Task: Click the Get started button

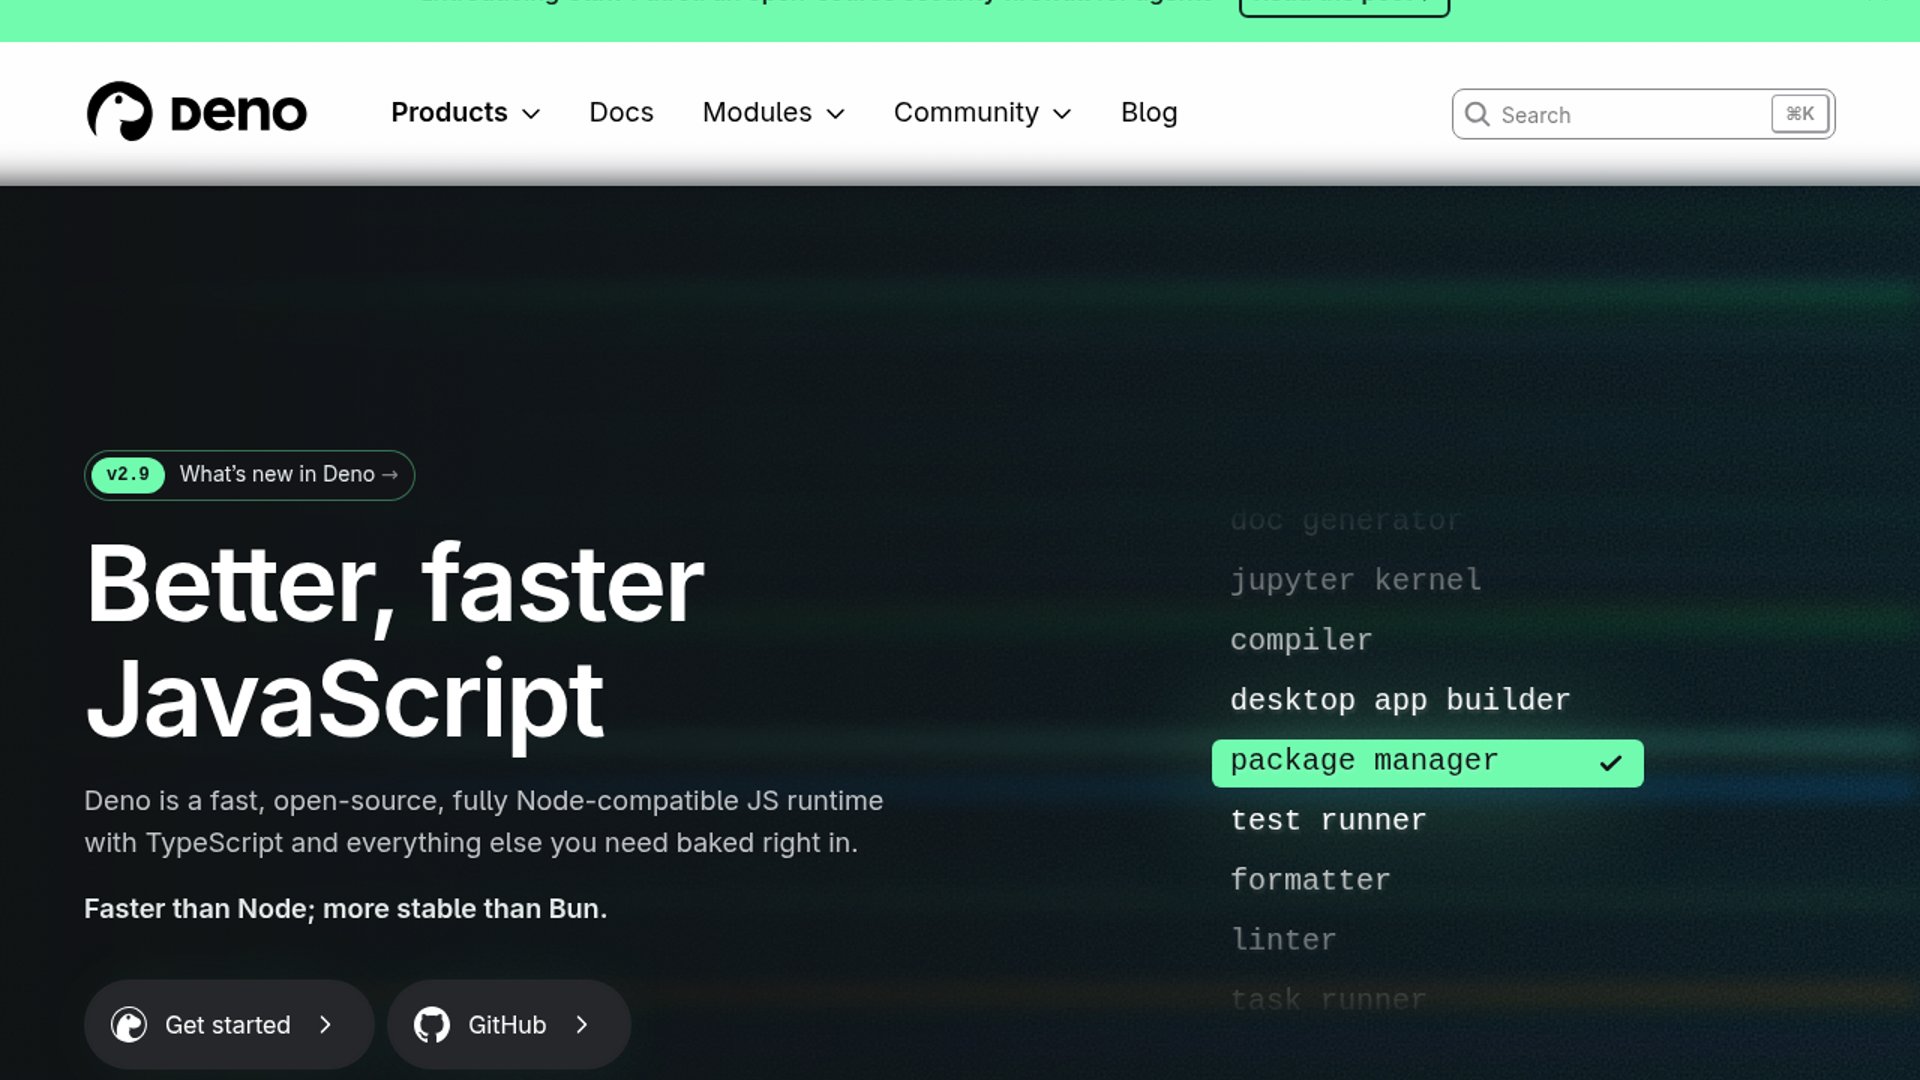Action: (x=229, y=1025)
